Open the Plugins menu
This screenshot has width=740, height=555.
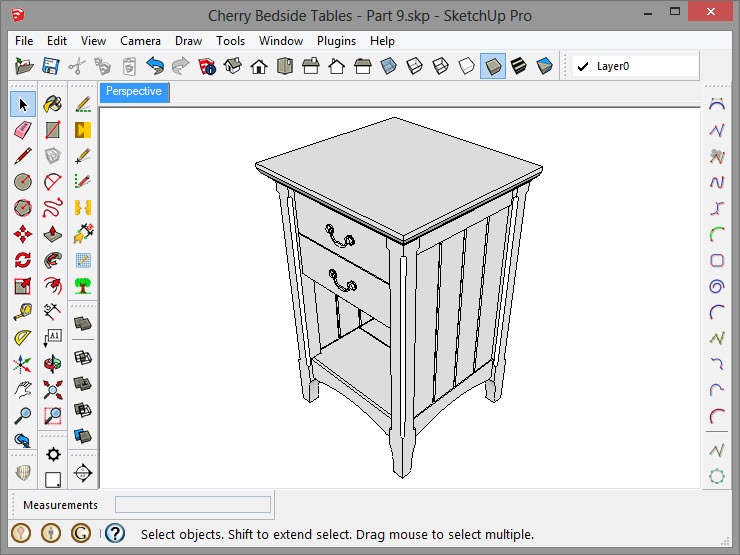(x=336, y=41)
